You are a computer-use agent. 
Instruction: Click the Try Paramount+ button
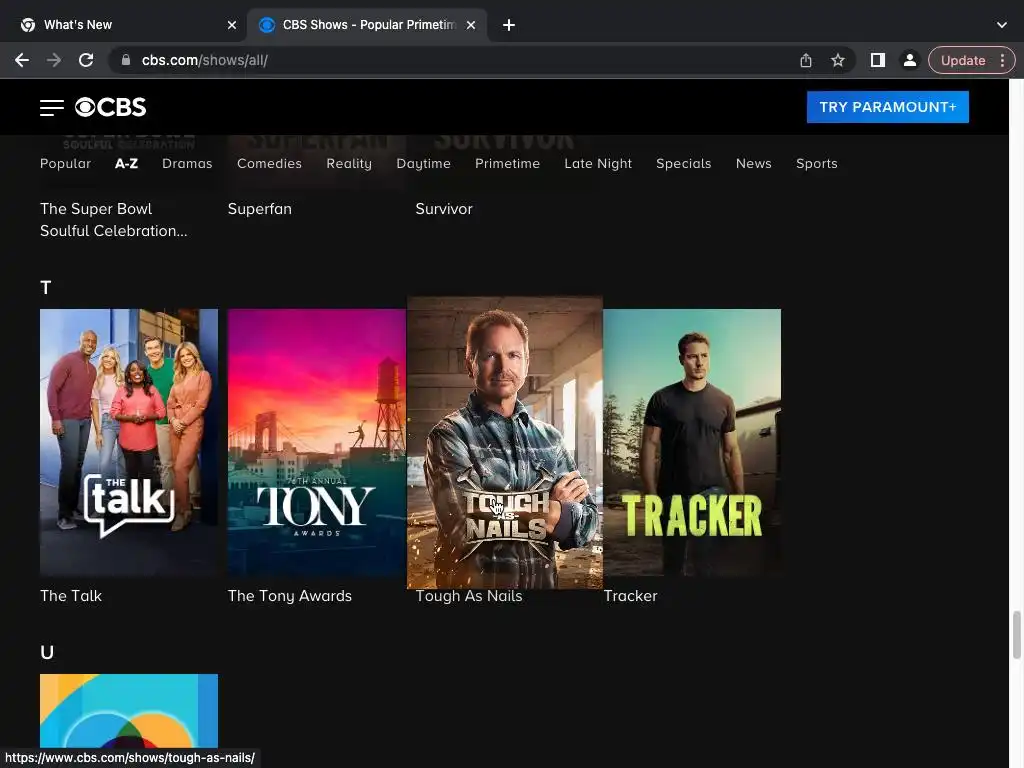tap(888, 107)
